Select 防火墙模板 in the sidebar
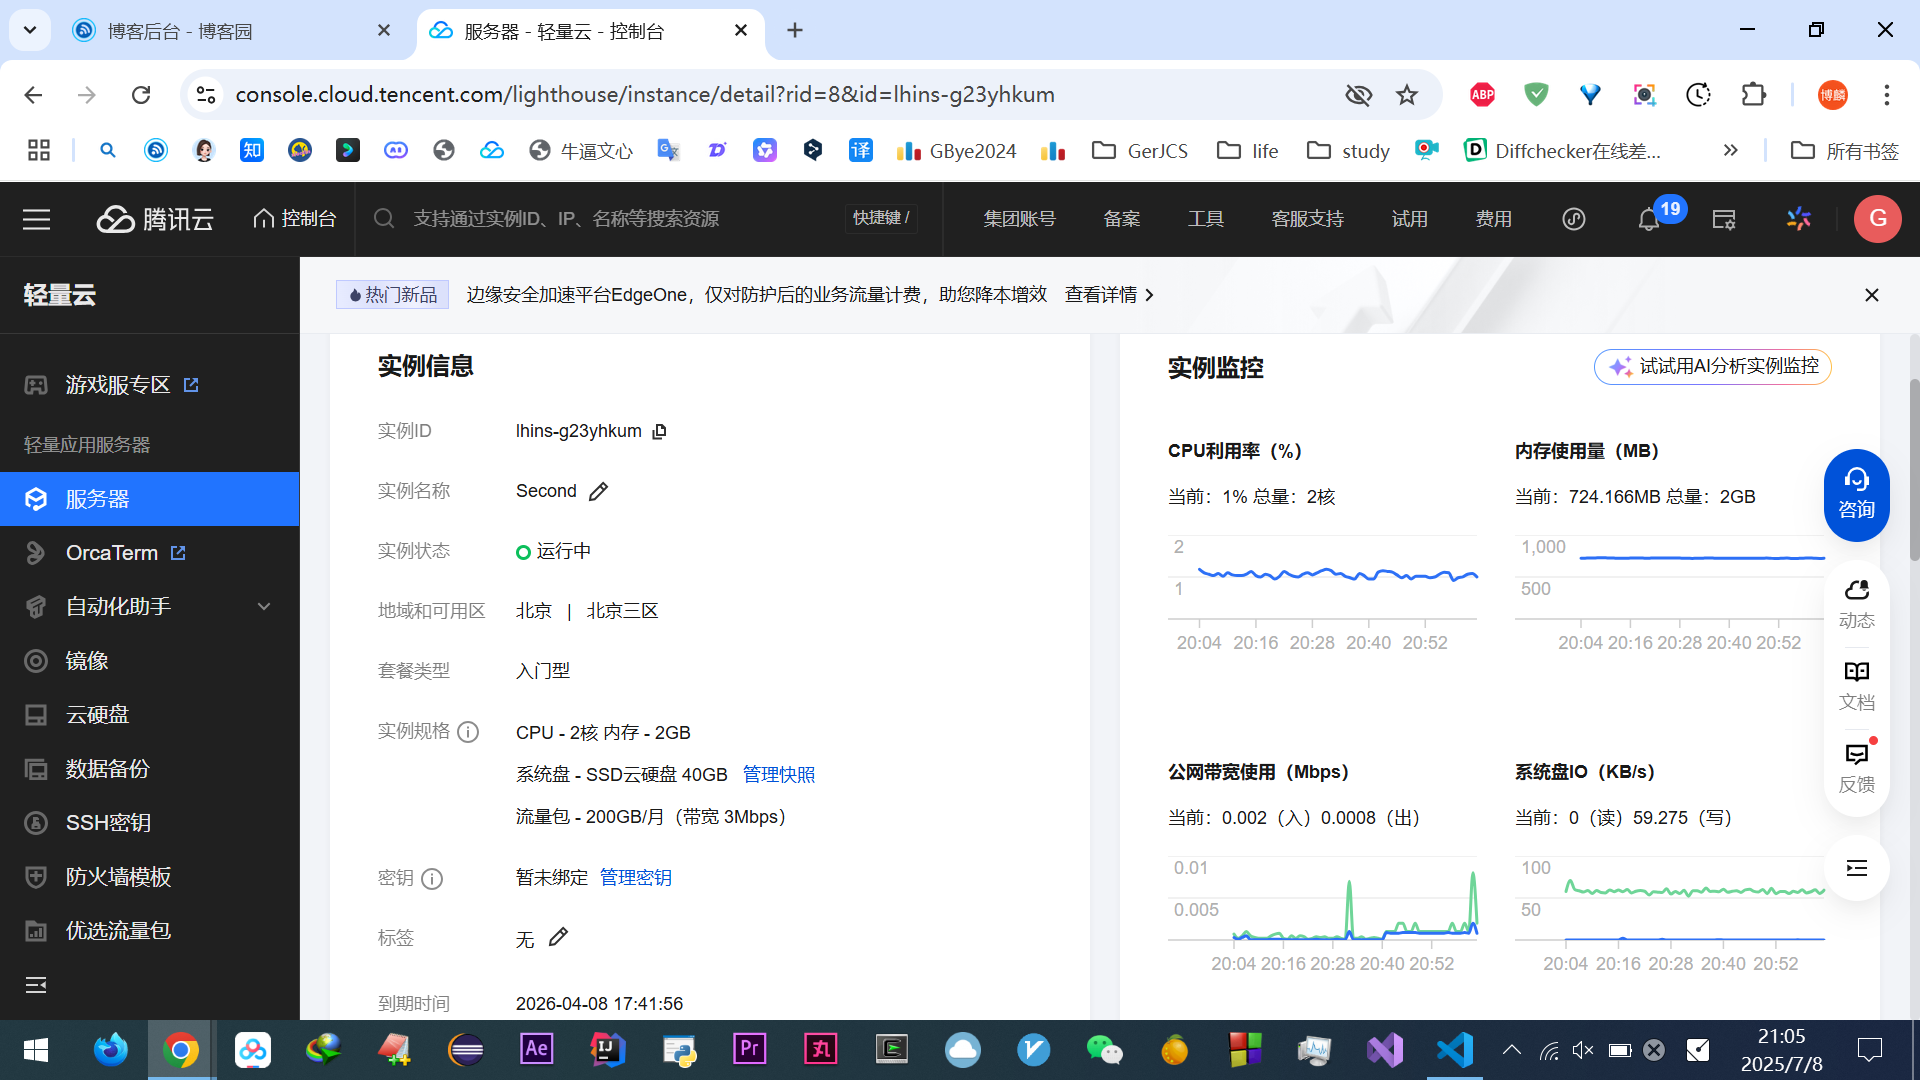1920x1080 pixels. click(x=118, y=877)
